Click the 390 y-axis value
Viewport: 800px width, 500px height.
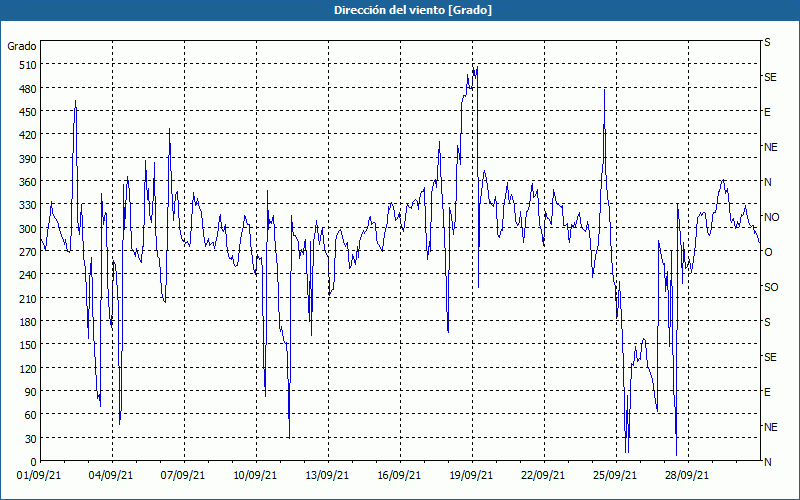click(x=27, y=158)
